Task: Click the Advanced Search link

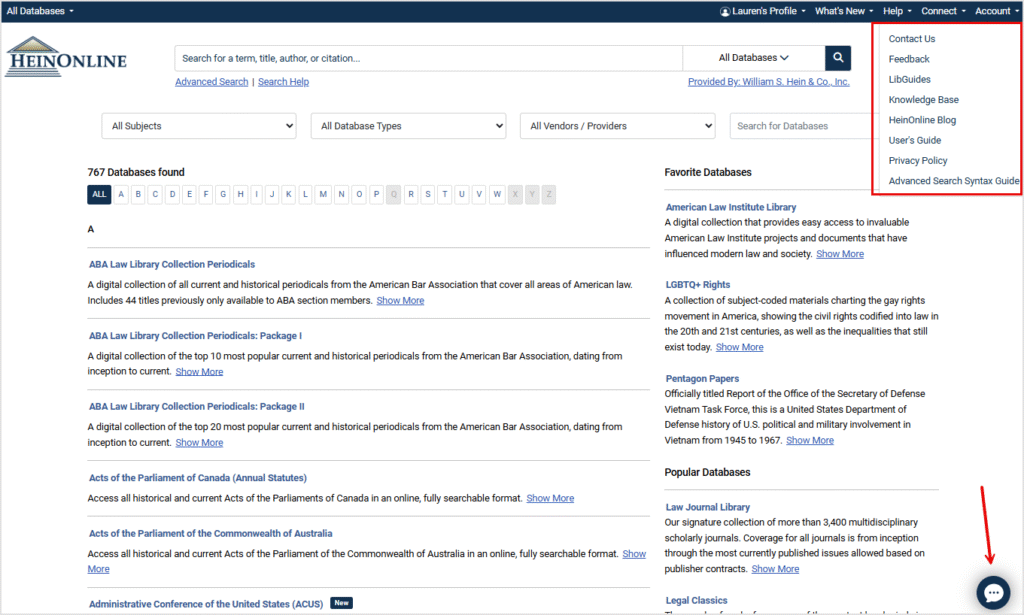Action: [211, 82]
